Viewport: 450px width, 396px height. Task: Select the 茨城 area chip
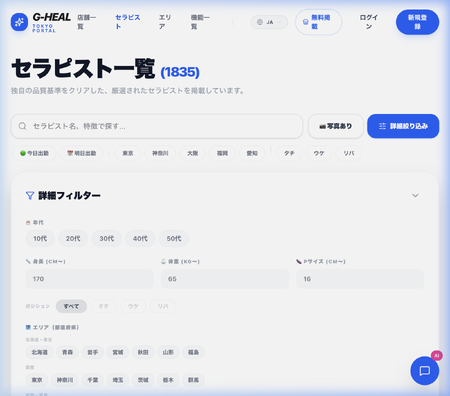tap(143, 380)
